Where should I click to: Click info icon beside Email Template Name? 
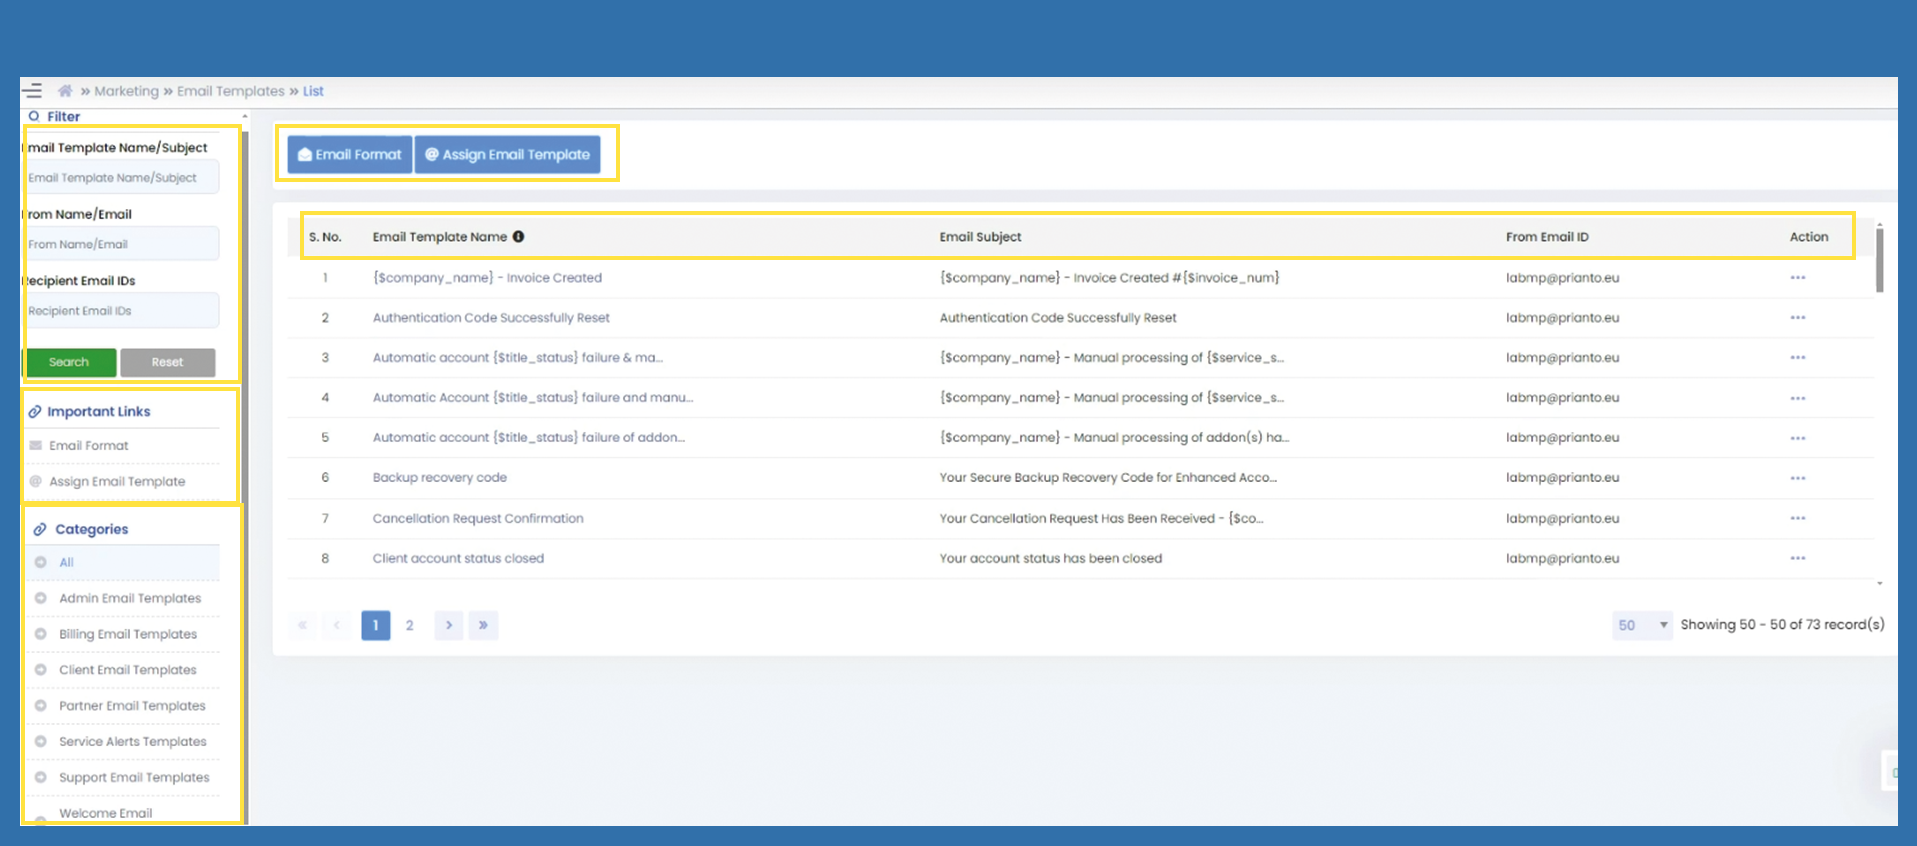point(518,237)
